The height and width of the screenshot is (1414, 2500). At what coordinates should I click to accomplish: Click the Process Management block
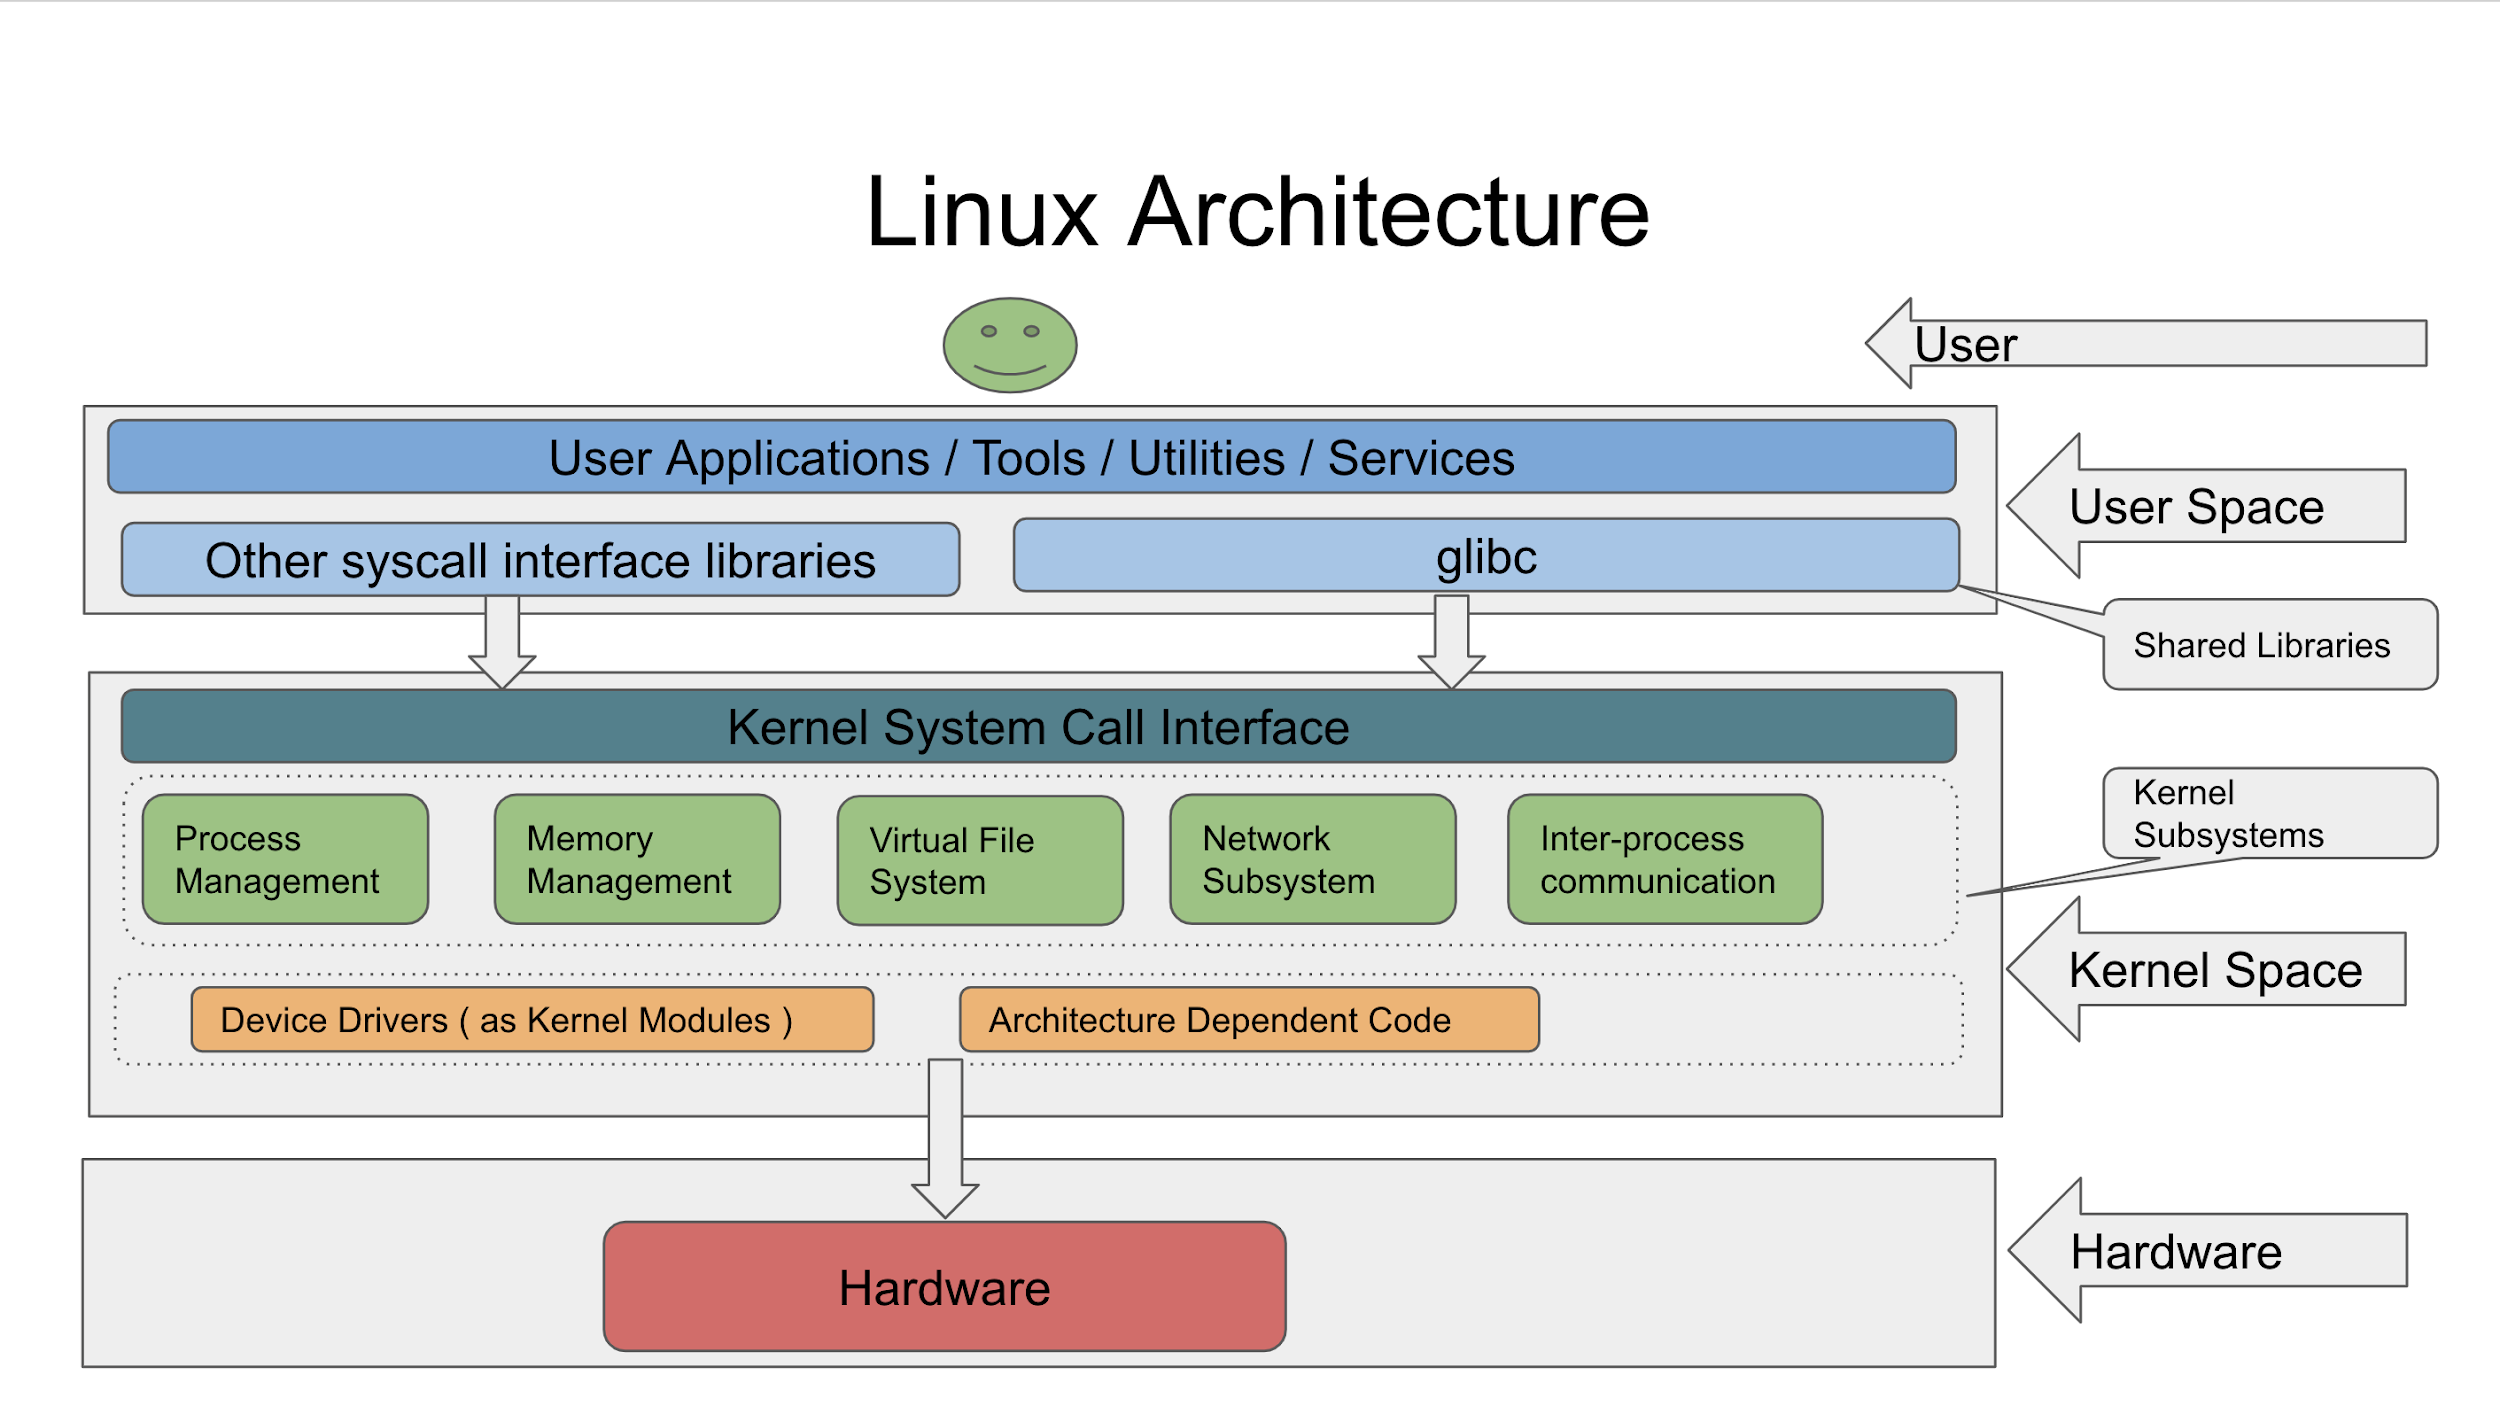(x=285, y=860)
